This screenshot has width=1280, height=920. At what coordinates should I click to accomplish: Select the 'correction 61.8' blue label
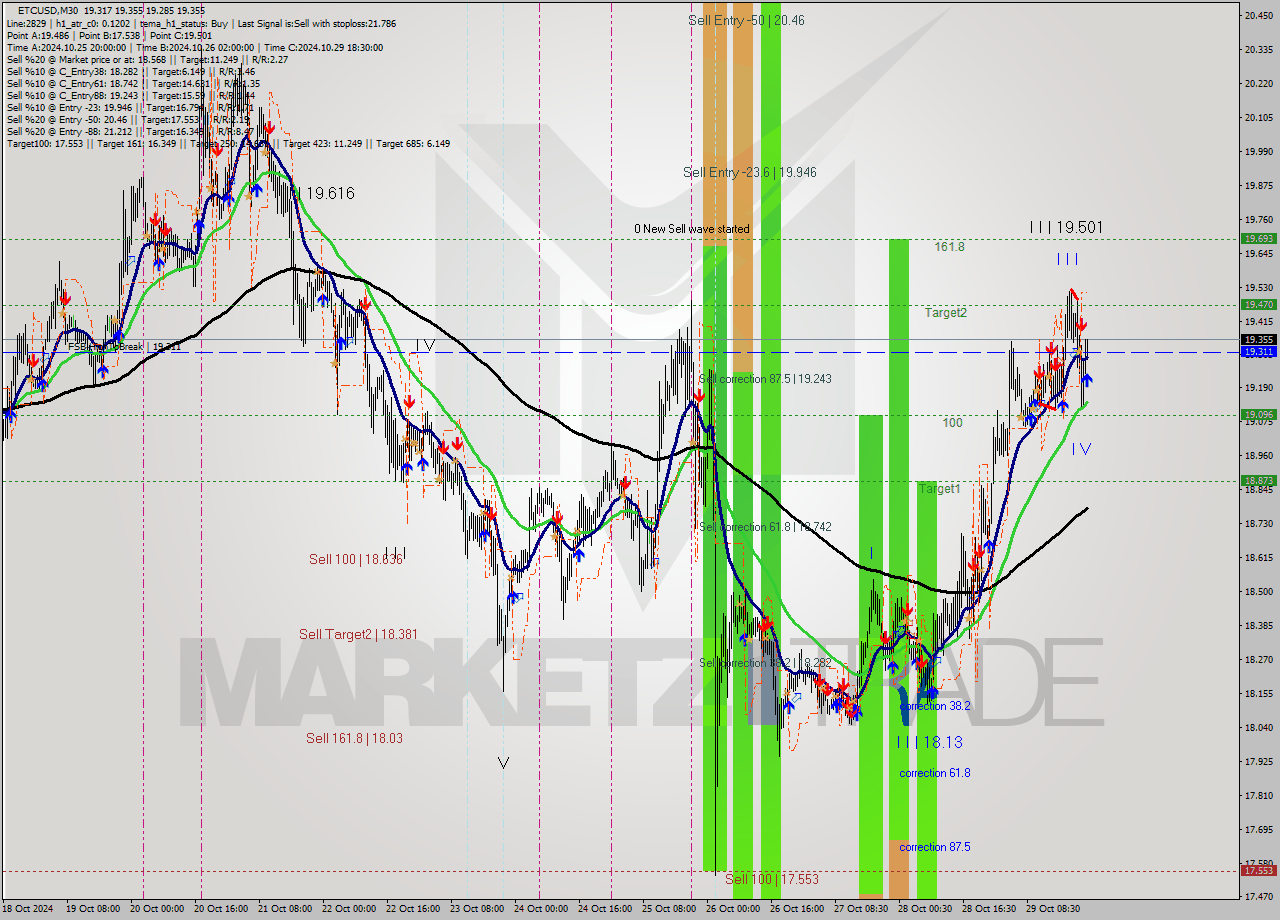[x=935, y=773]
